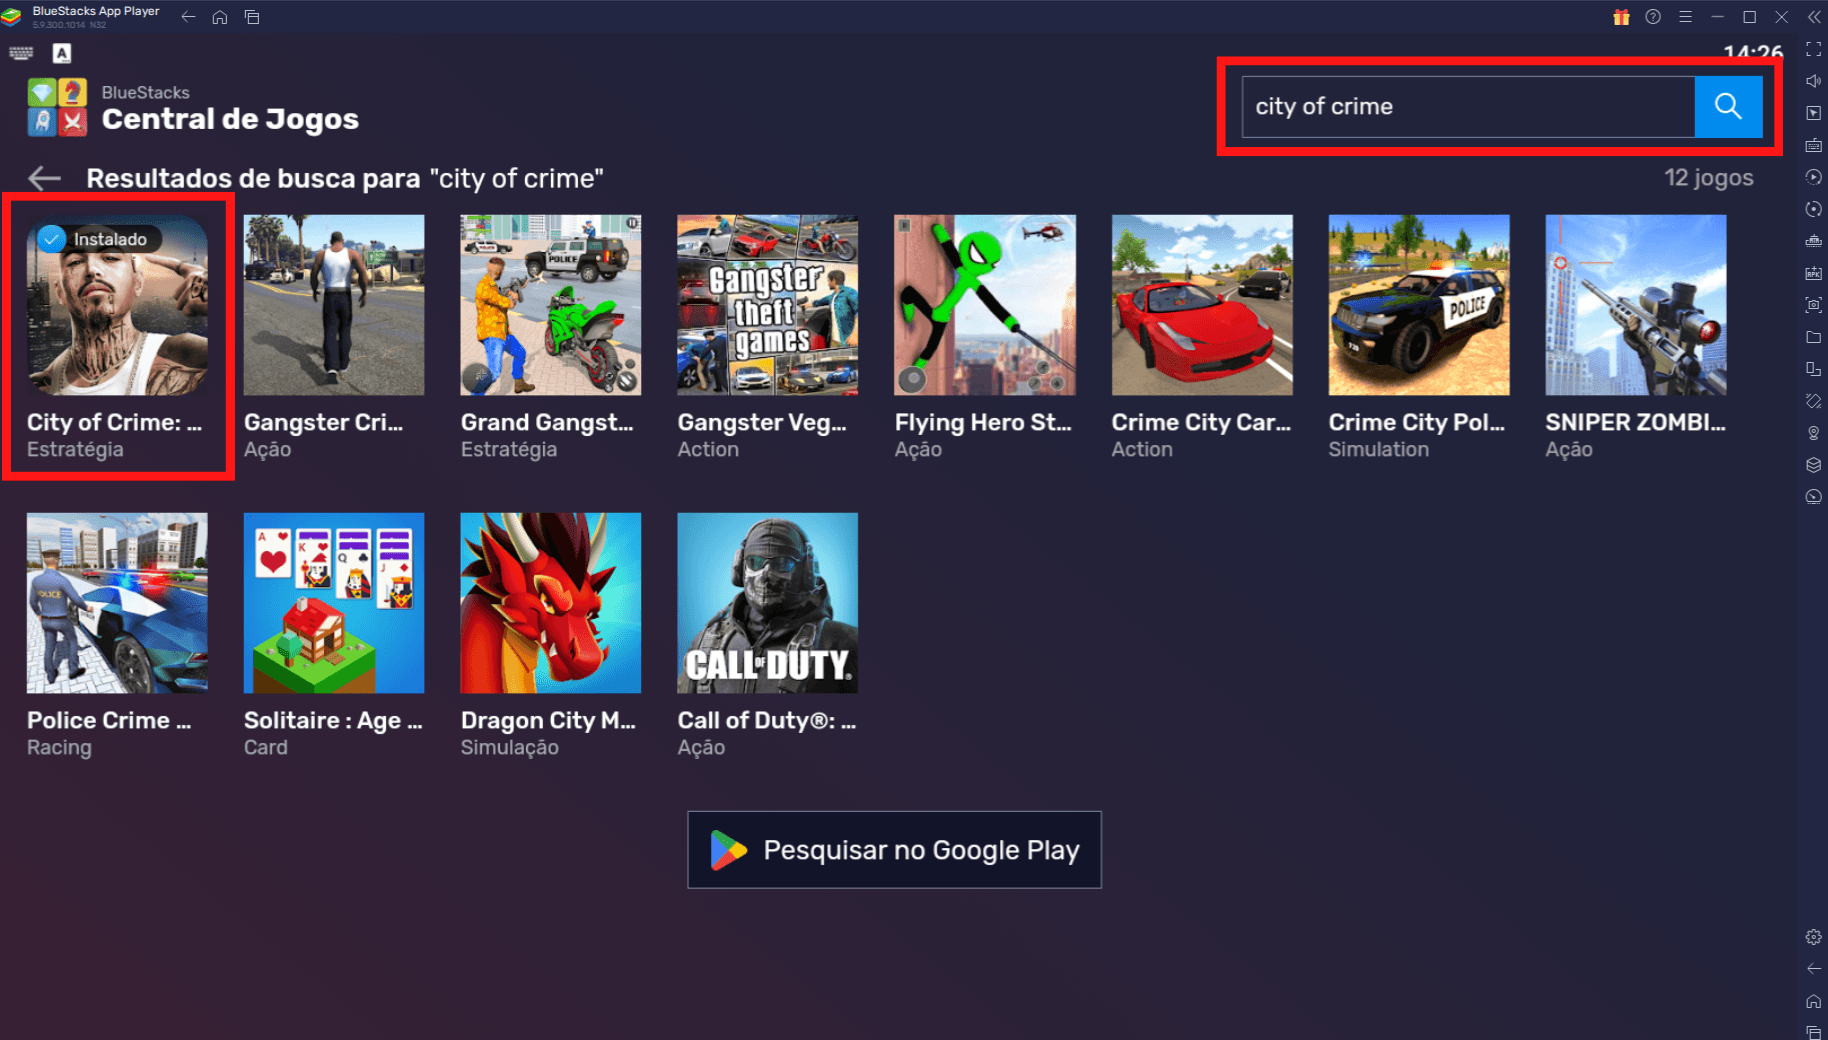Open settings gear at sidebar bottom
1828x1040 pixels.
(x=1813, y=937)
